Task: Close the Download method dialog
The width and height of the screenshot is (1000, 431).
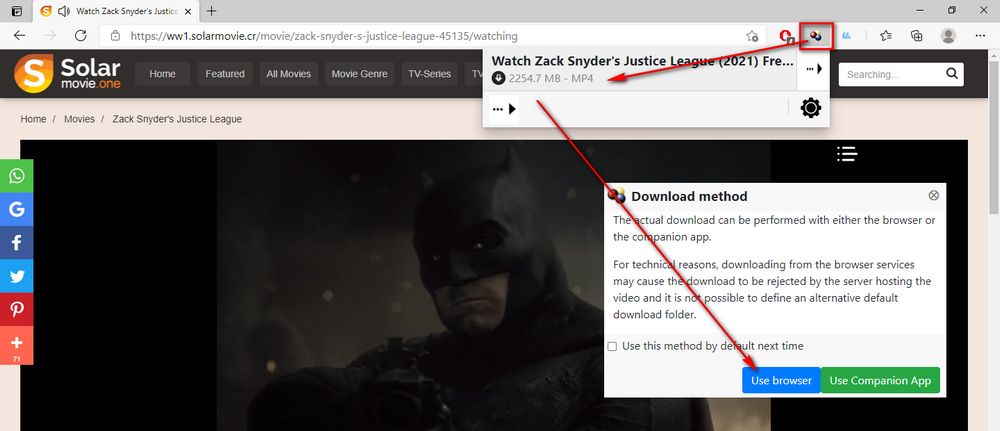Action: pyautogui.click(x=934, y=195)
